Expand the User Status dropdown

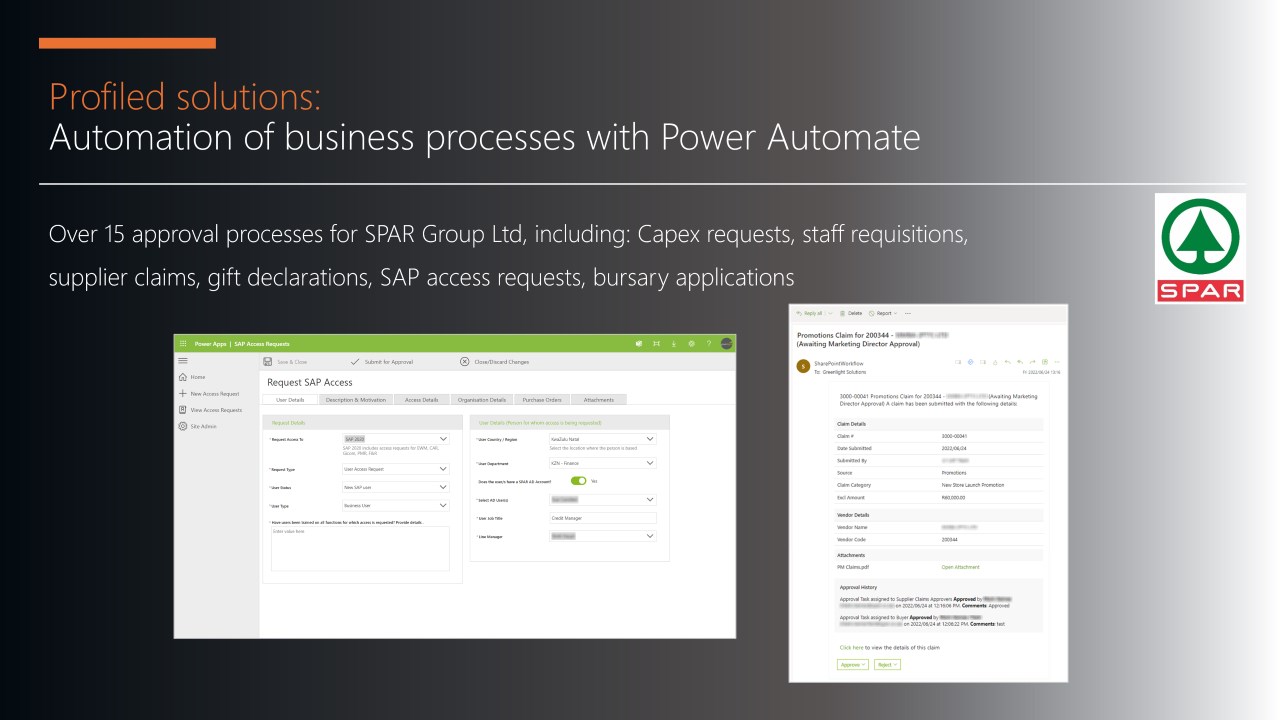pyautogui.click(x=443, y=487)
